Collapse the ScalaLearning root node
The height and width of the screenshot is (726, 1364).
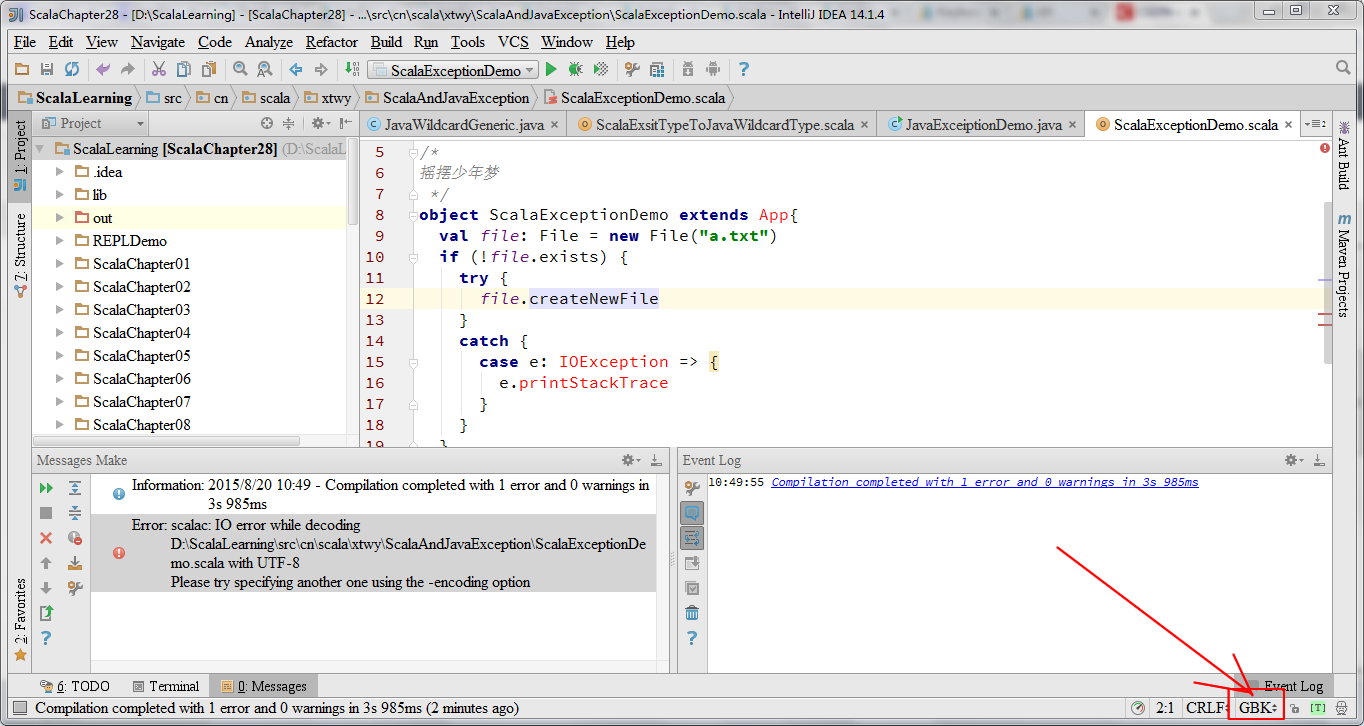(40, 149)
